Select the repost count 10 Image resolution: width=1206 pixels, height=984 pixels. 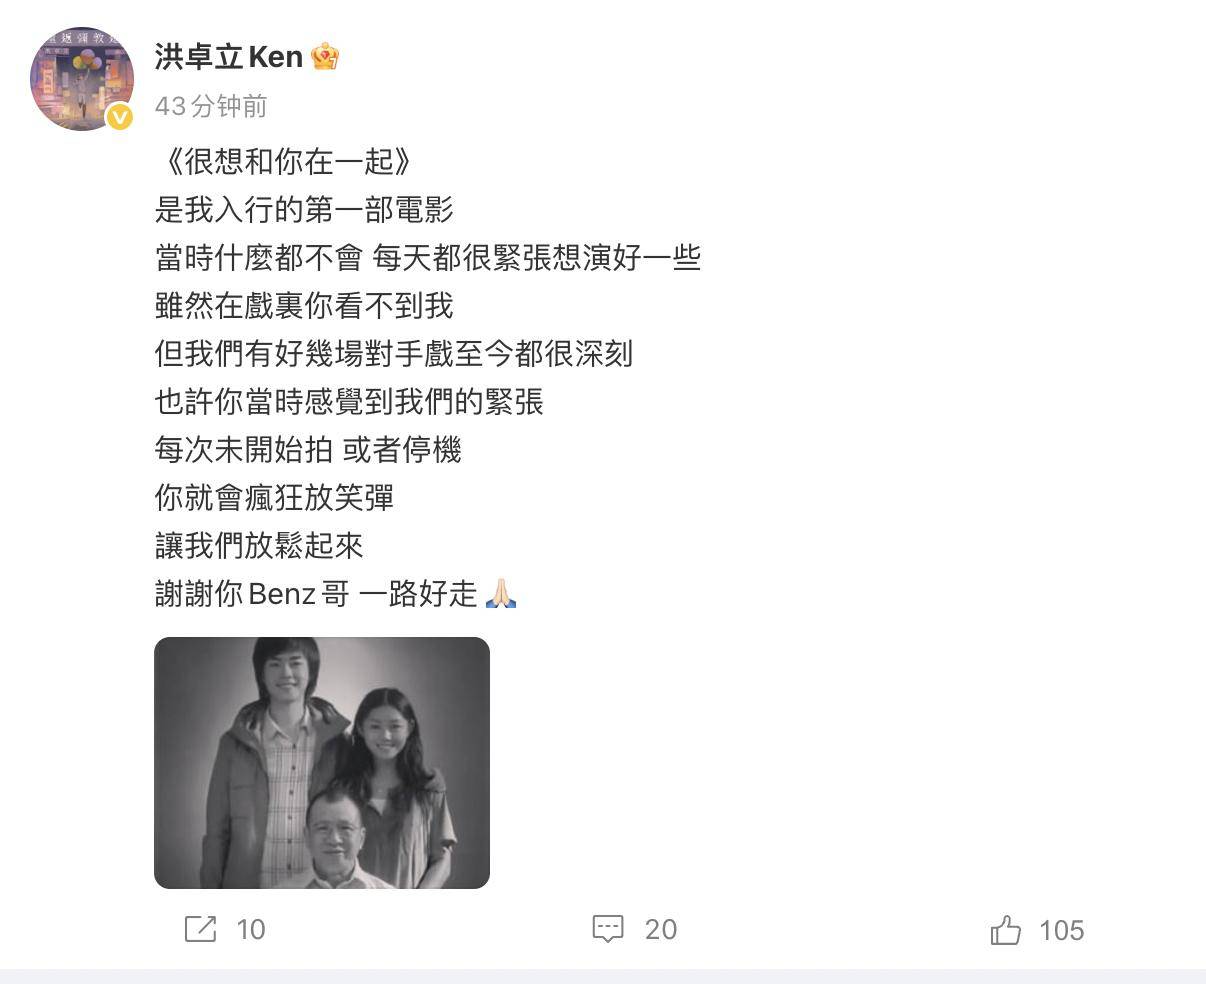click(x=251, y=930)
